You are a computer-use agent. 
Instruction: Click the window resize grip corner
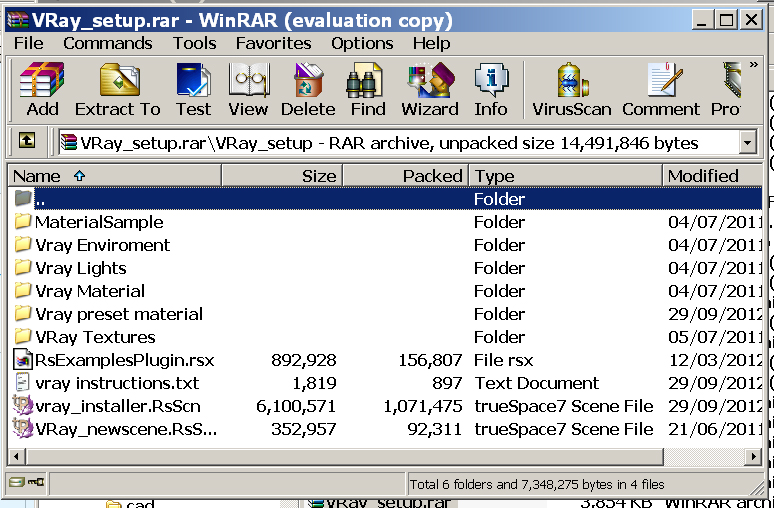[756, 488]
